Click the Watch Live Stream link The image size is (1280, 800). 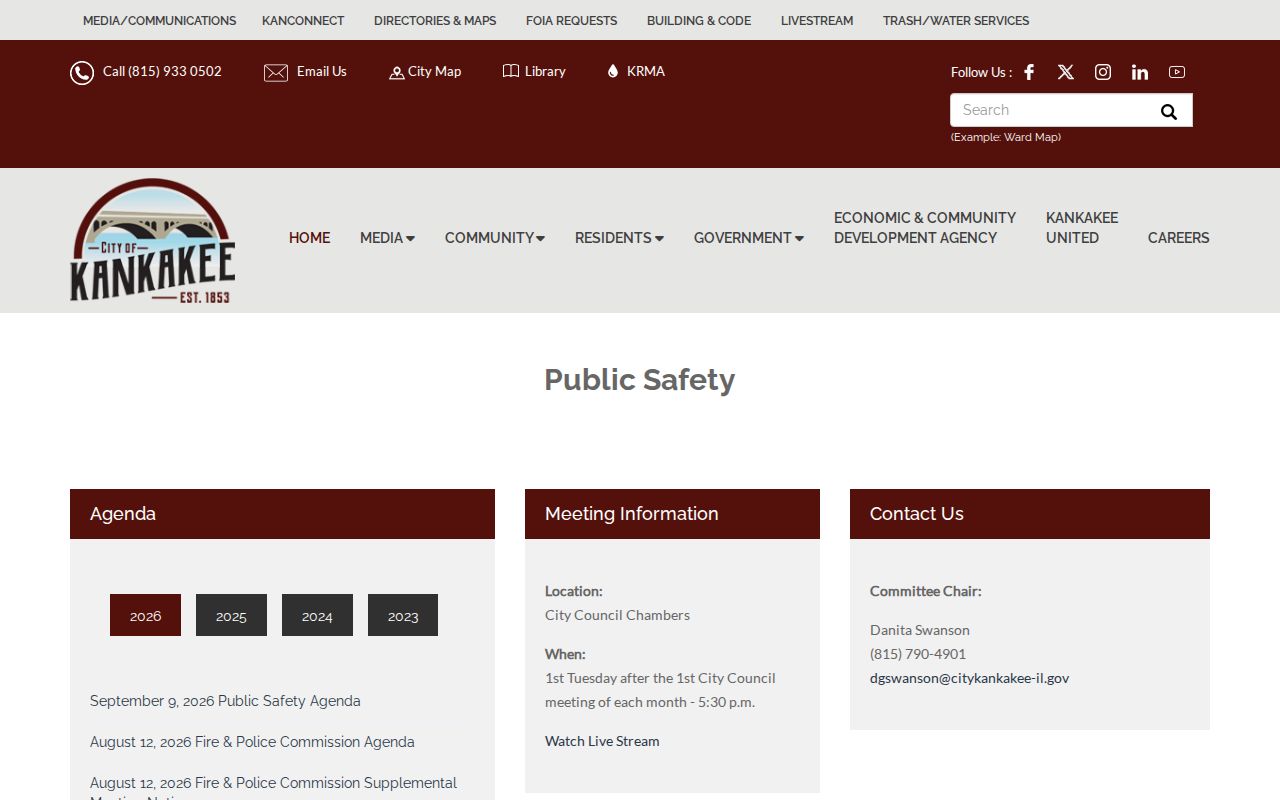tap(602, 741)
